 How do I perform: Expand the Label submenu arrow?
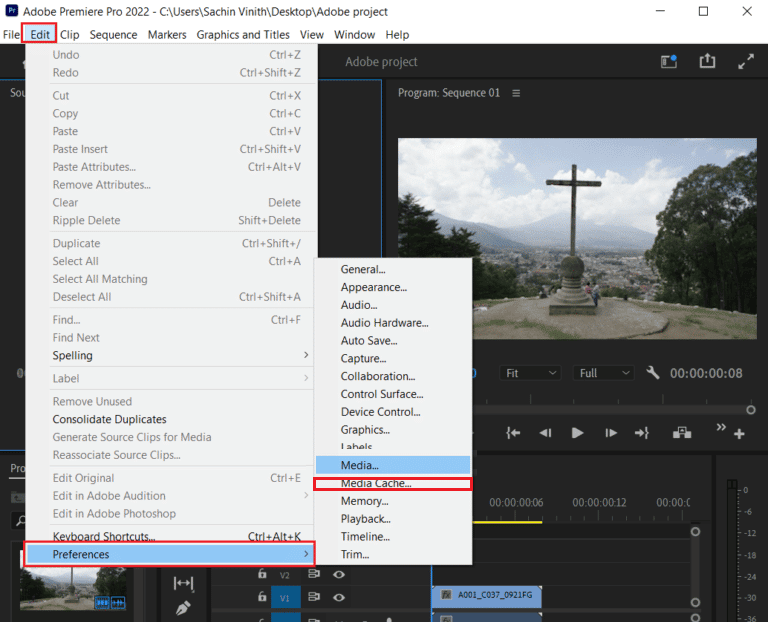[x=306, y=378]
